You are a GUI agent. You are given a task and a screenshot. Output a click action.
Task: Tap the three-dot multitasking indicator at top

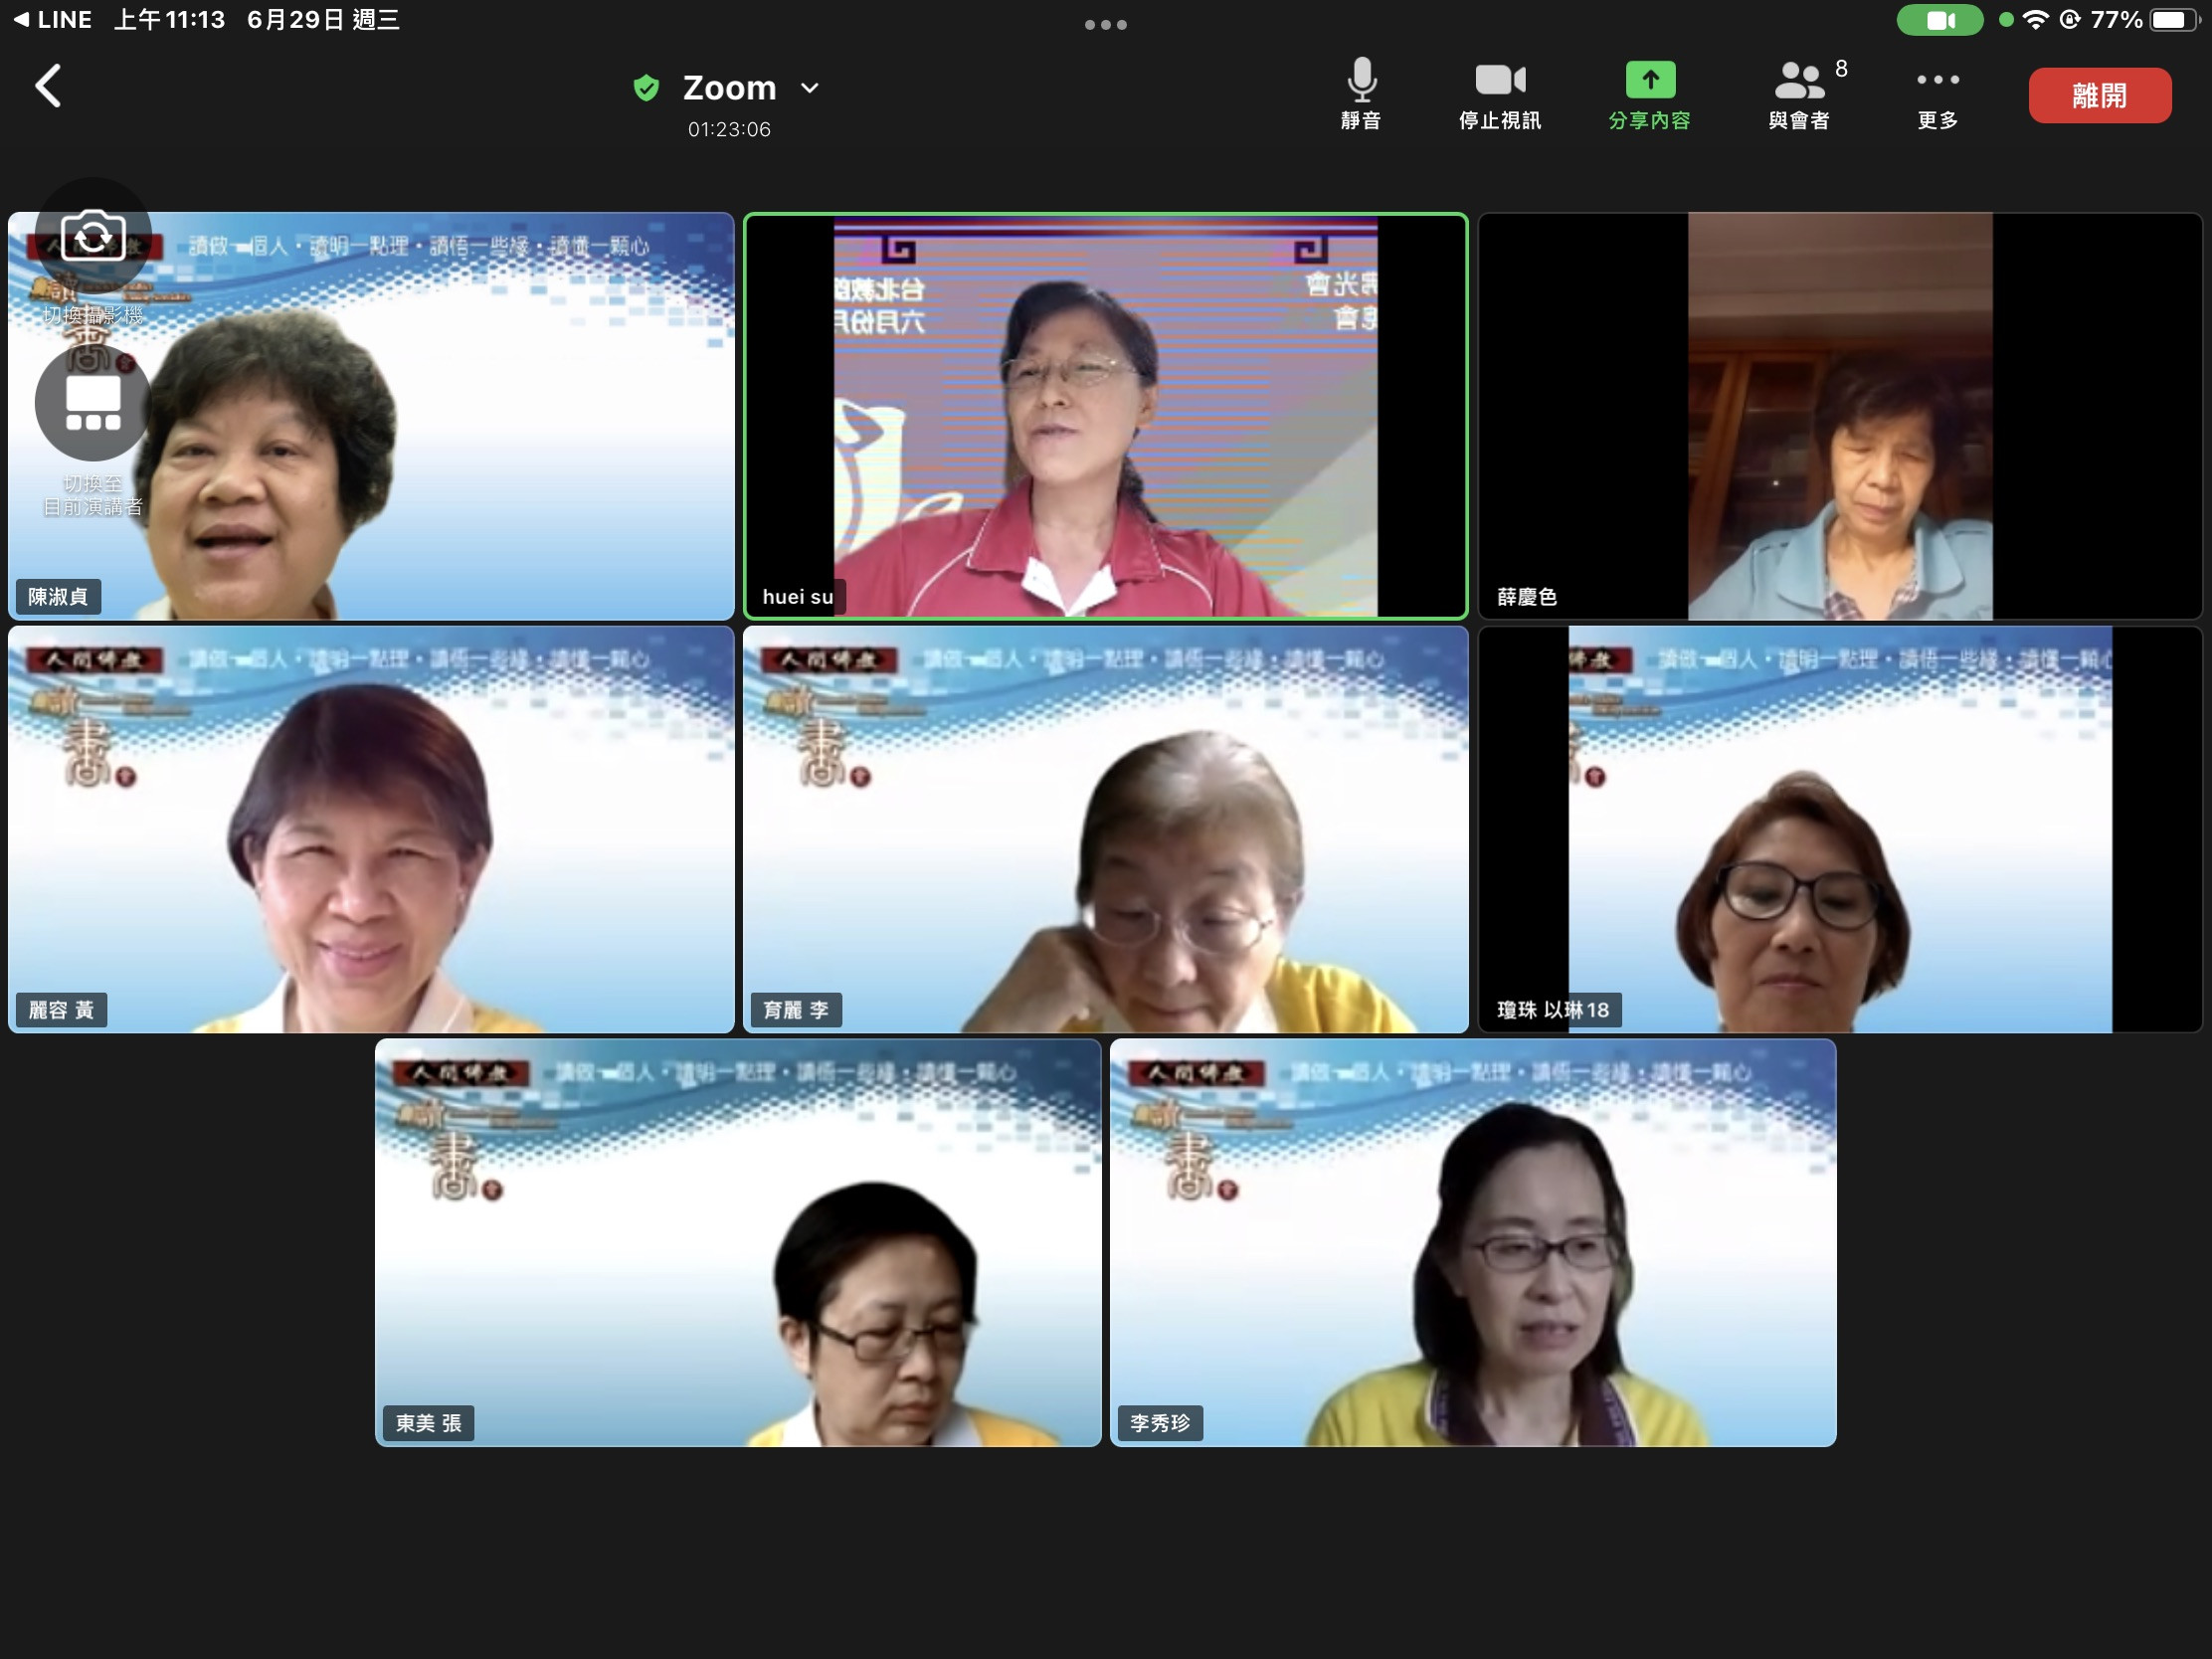(x=1105, y=24)
